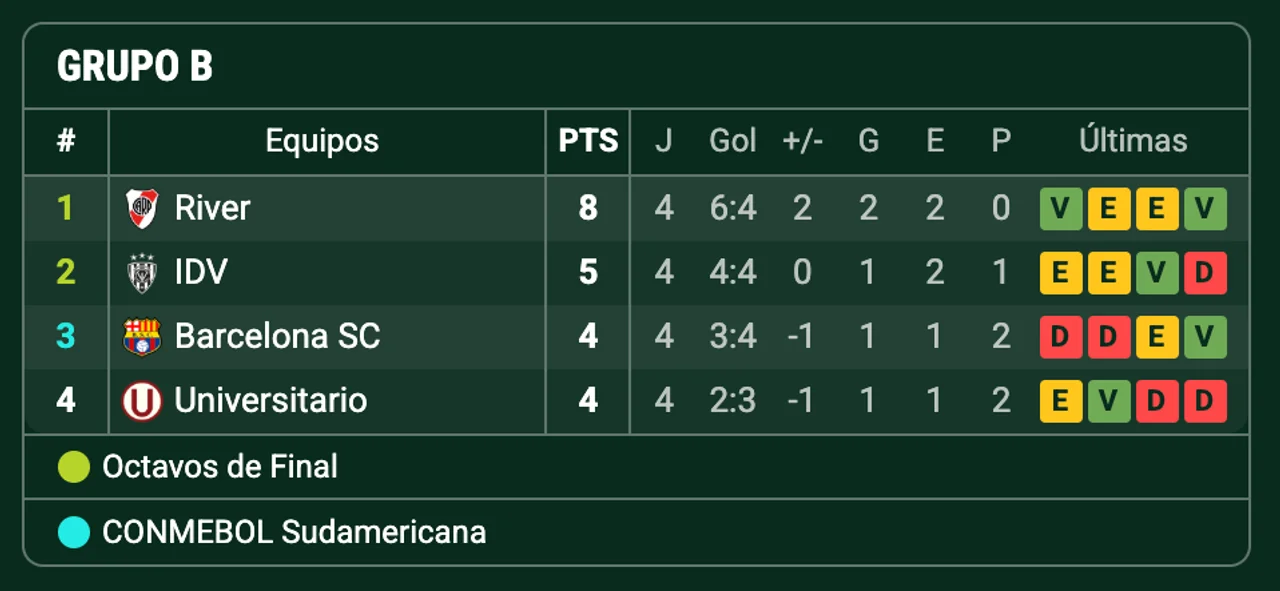The height and width of the screenshot is (591, 1280).
Task: Select the cyan CONMEBOL Sudamericana legend dot
Action: pos(74,532)
